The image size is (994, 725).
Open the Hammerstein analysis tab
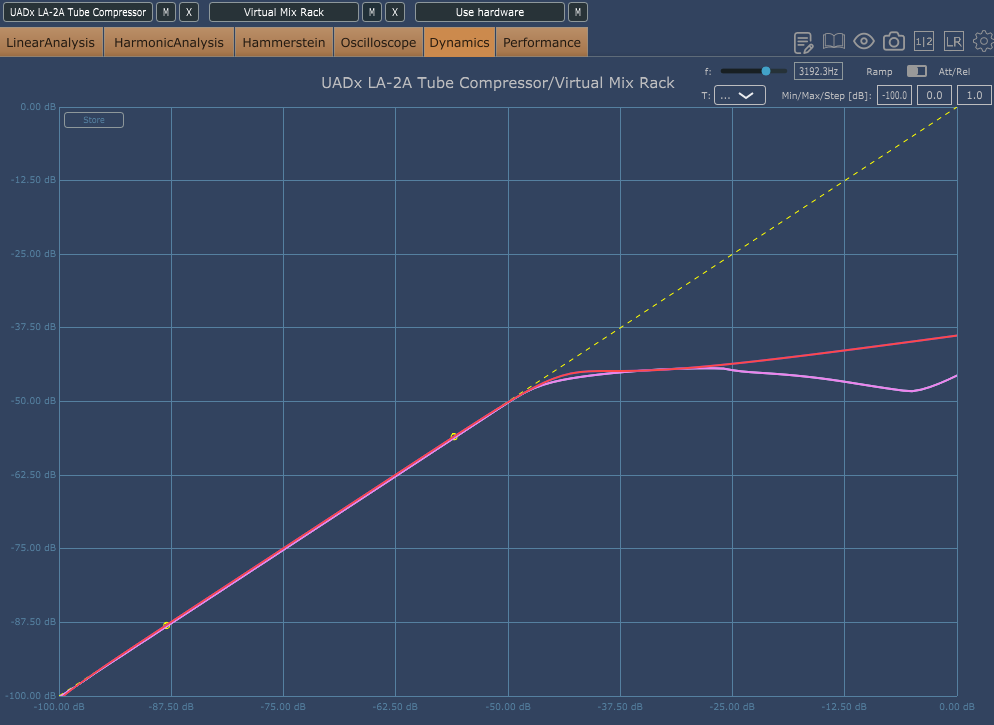(283, 42)
